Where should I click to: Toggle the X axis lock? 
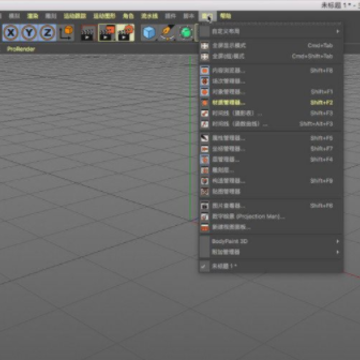pos(11,33)
